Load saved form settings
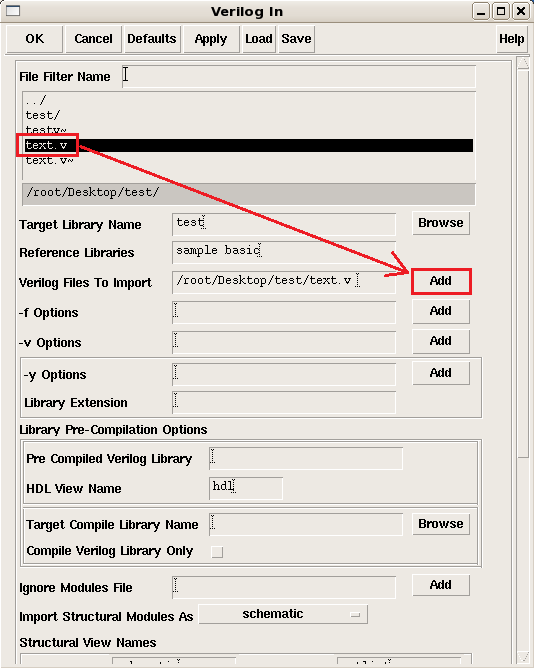This screenshot has width=534, height=668. tap(259, 39)
